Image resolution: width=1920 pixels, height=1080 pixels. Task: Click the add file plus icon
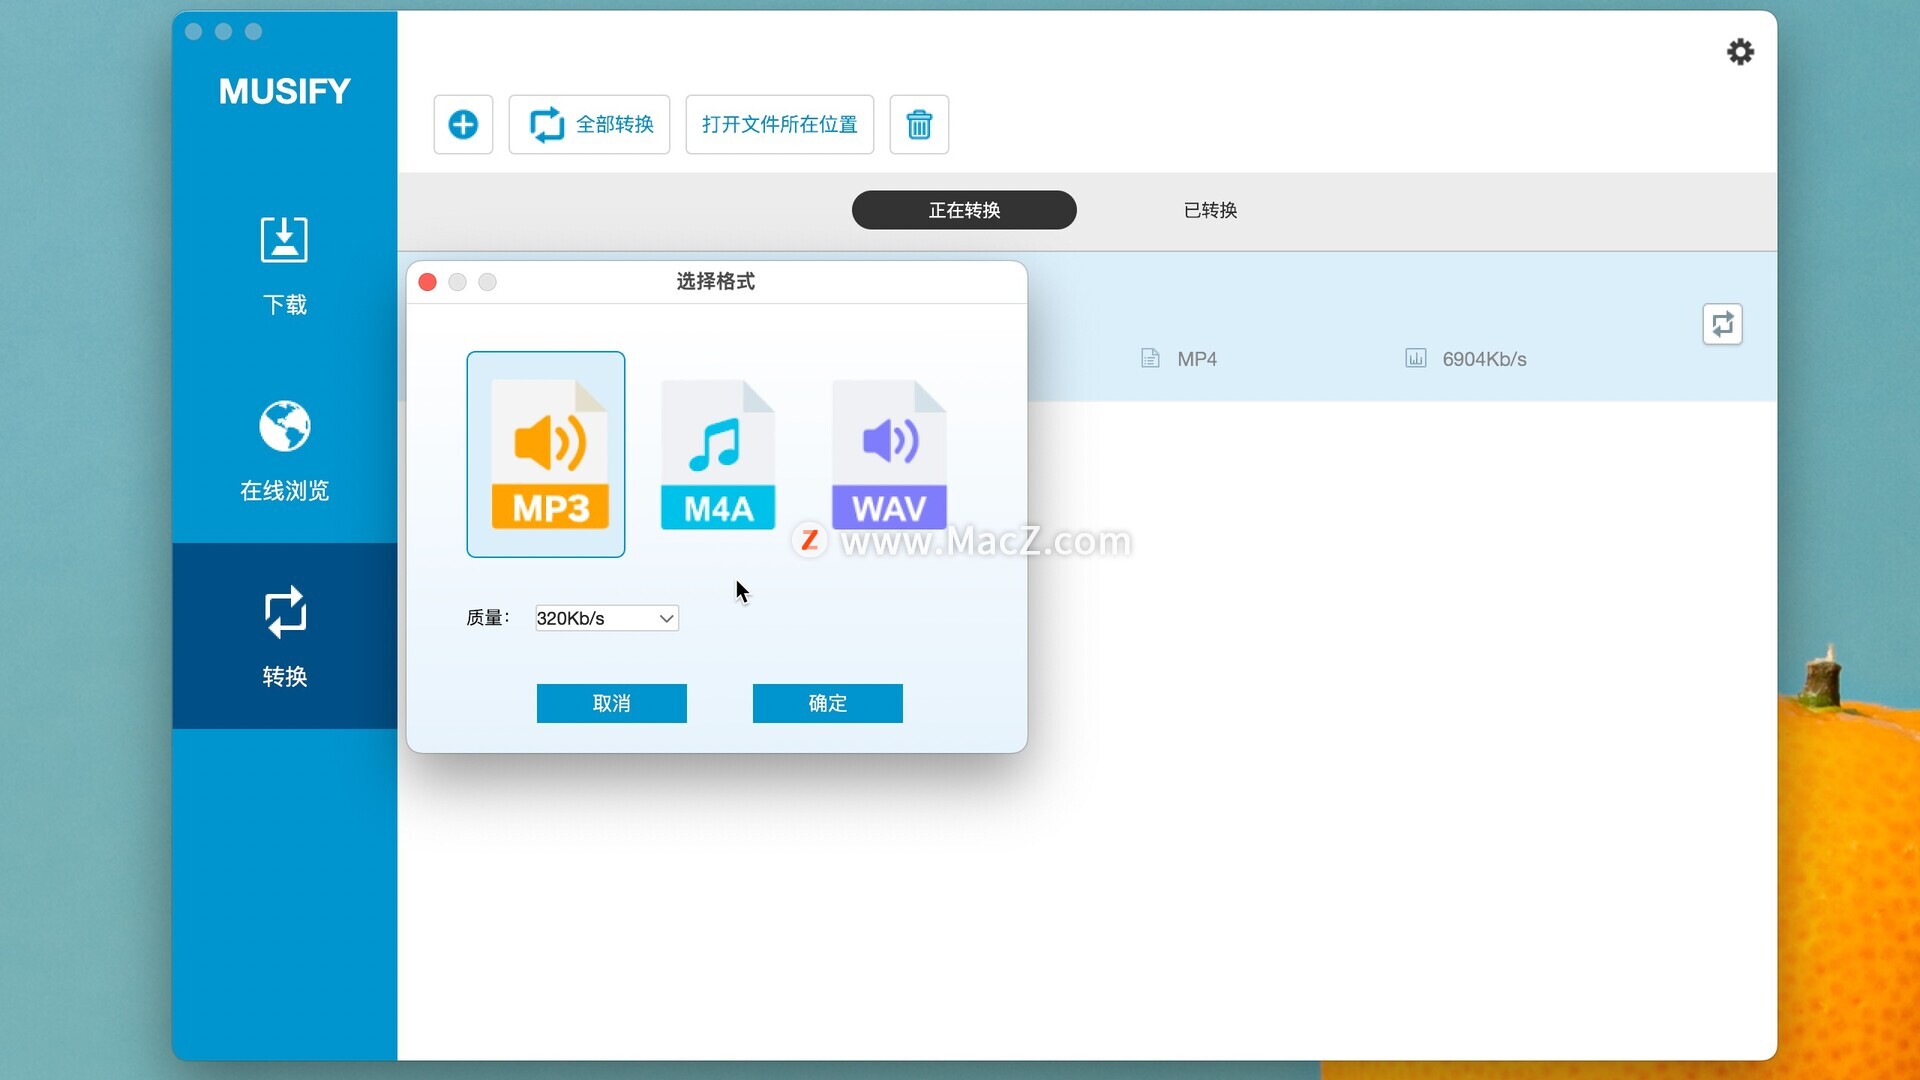463,125
